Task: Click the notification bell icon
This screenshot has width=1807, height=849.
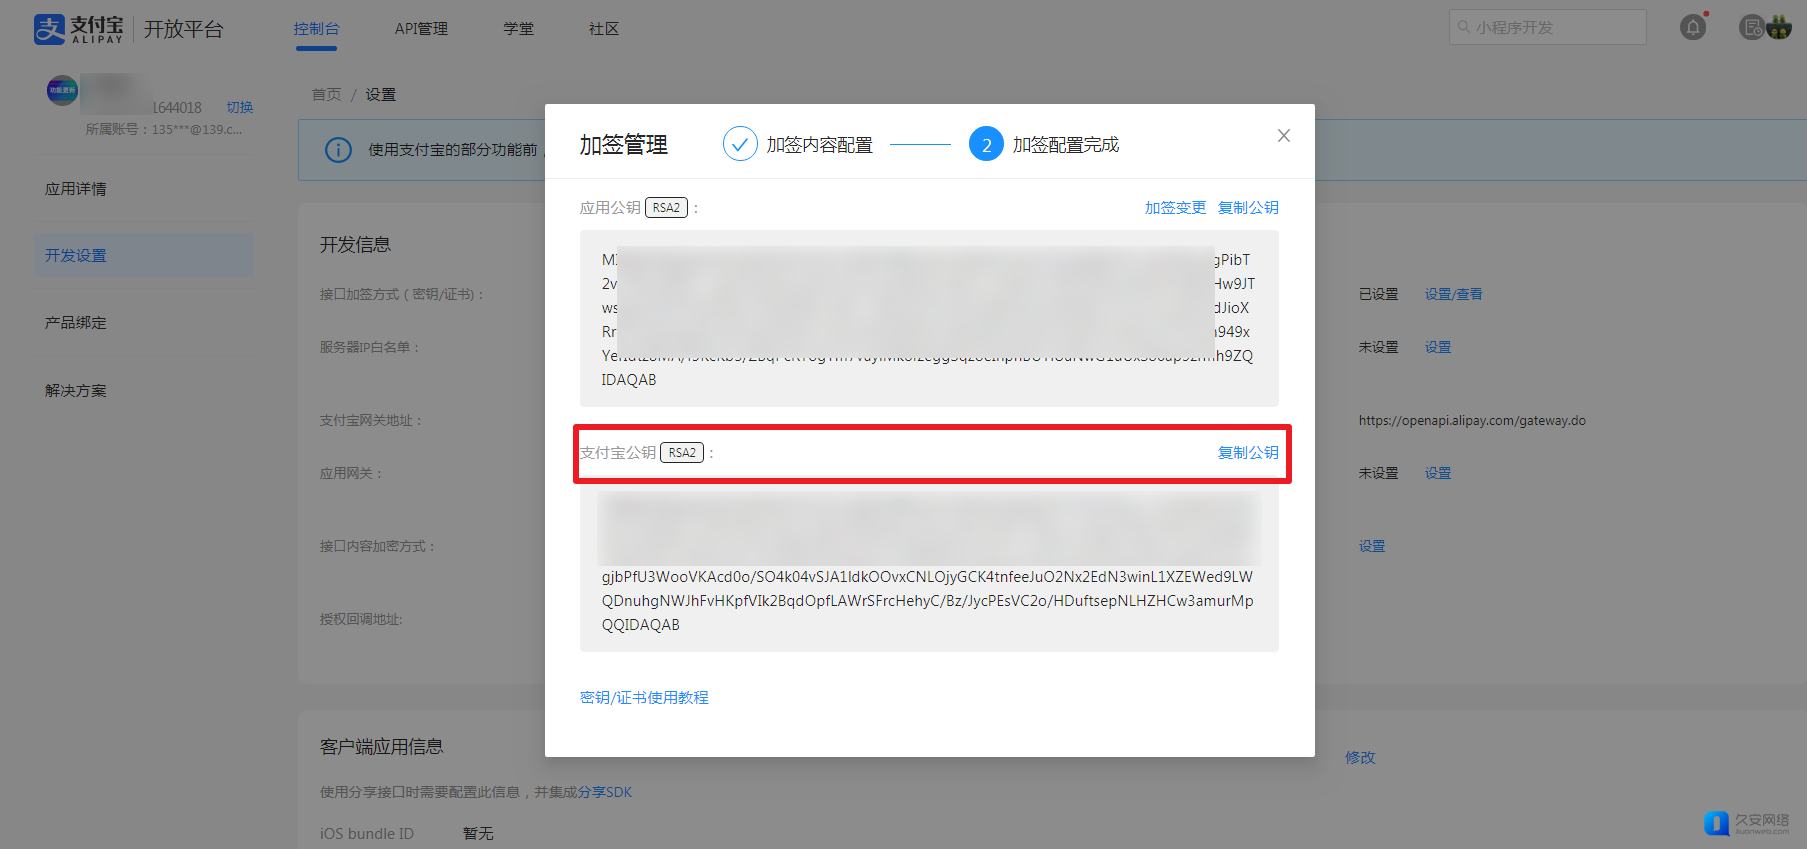Action: click(1692, 28)
